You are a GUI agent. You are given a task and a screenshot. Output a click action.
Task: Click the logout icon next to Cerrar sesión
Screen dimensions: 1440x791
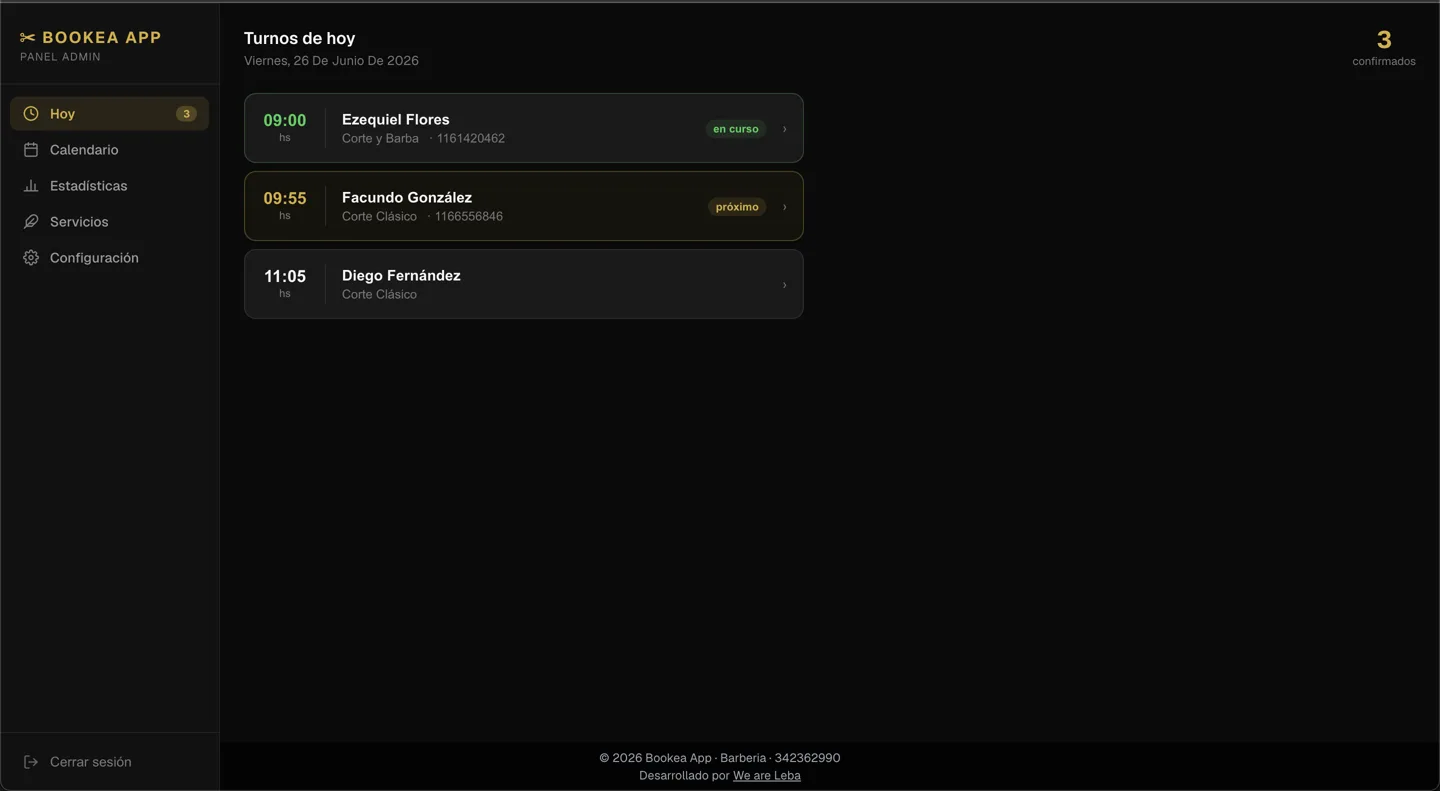pos(31,762)
